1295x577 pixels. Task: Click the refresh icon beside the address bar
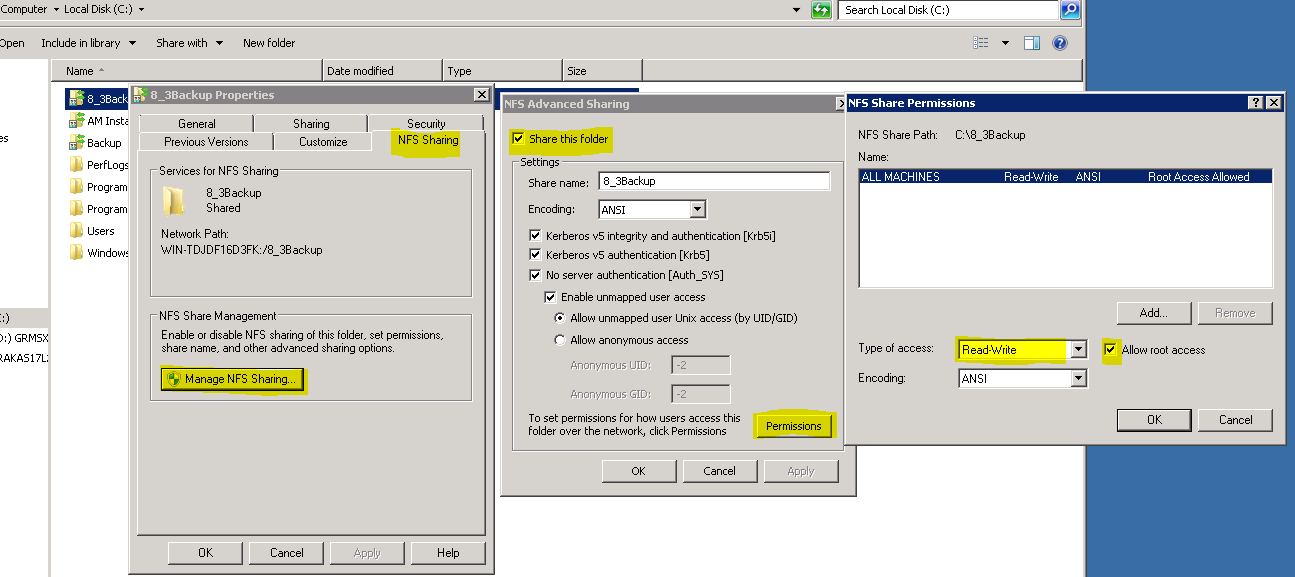click(x=822, y=10)
